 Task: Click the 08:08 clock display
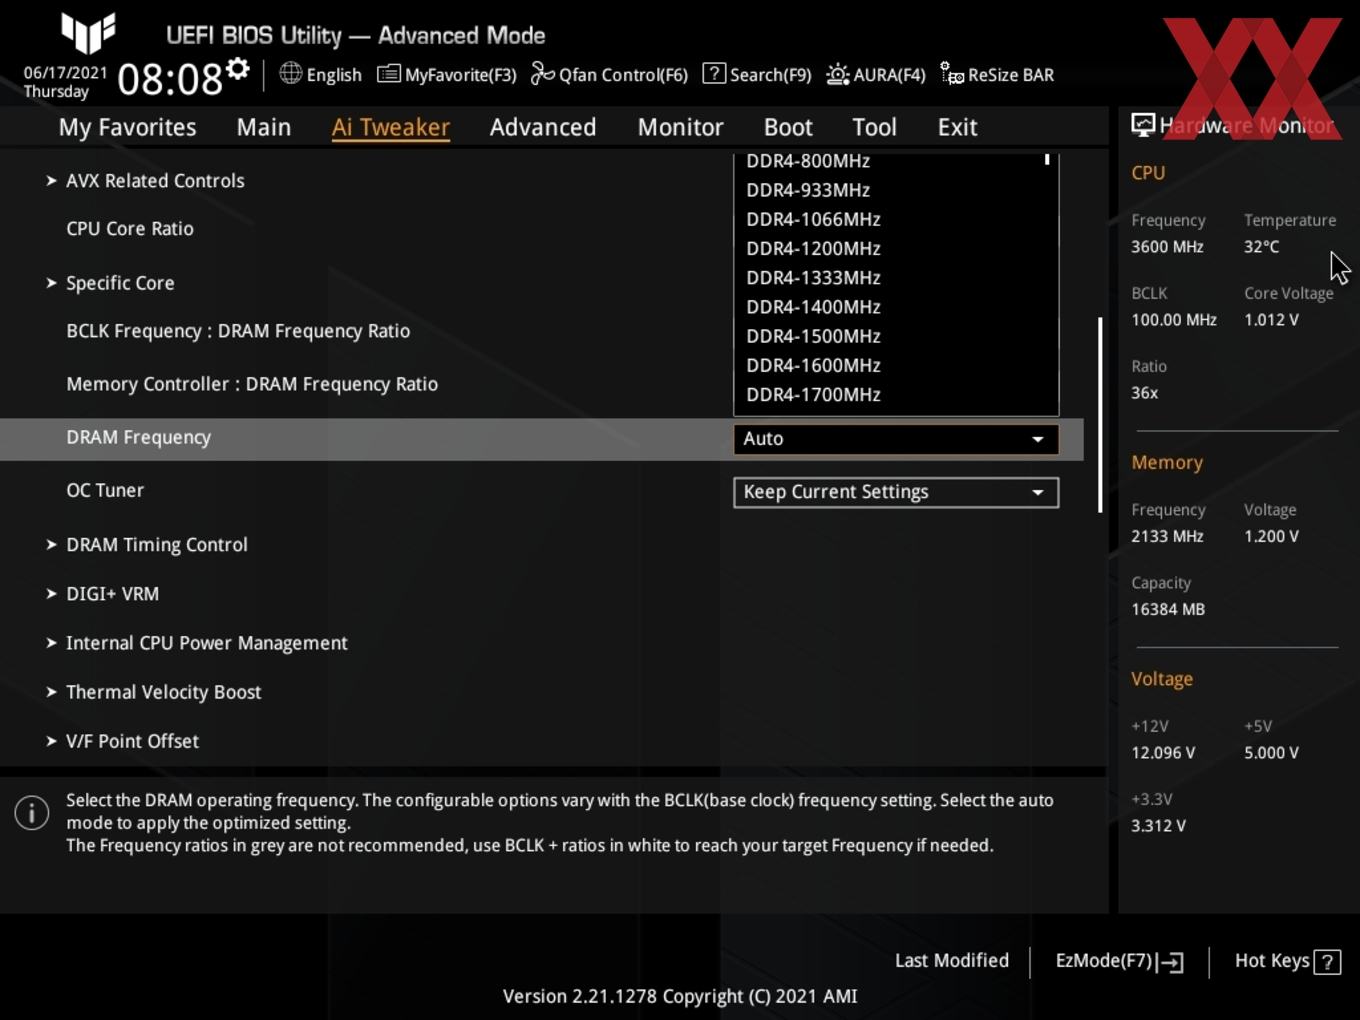(170, 79)
